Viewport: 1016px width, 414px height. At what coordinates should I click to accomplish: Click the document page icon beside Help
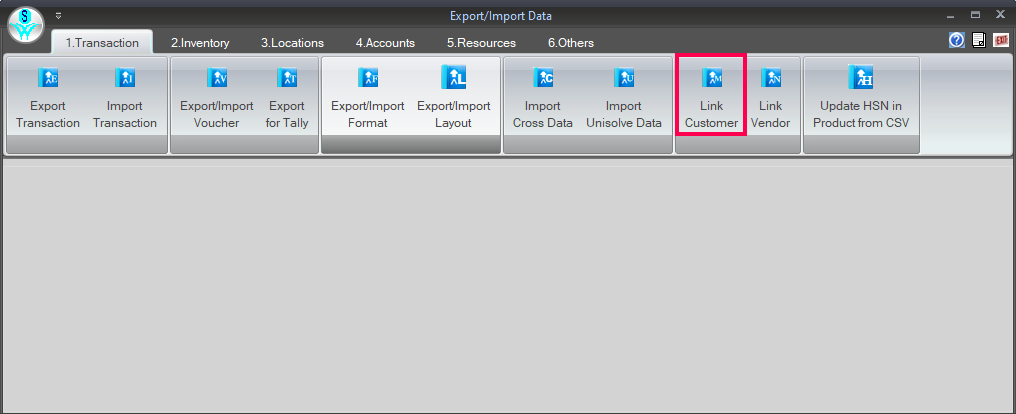[x=979, y=40]
